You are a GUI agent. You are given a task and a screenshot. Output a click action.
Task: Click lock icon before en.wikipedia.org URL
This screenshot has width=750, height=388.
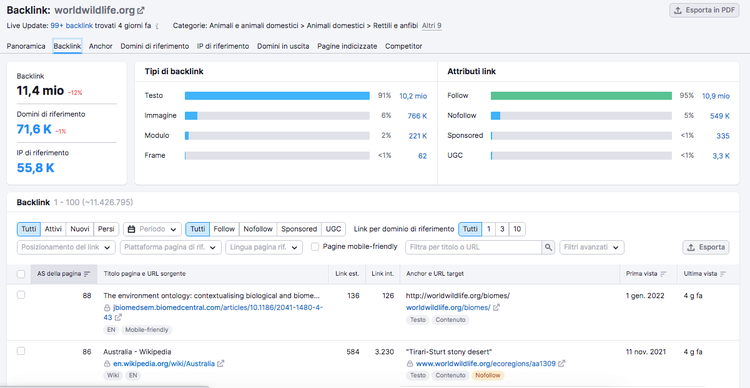(x=107, y=364)
